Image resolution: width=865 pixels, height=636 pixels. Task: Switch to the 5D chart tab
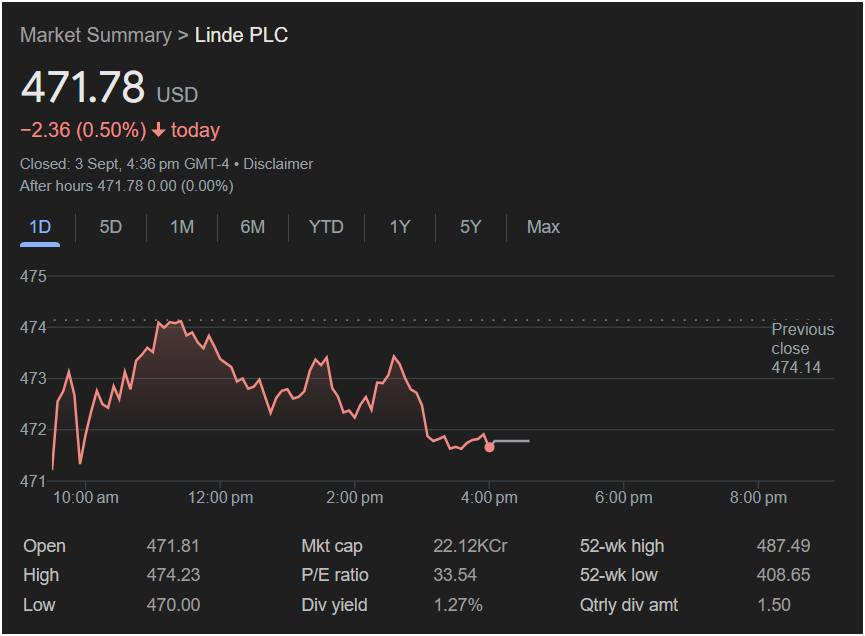pyautogui.click(x=110, y=227)
